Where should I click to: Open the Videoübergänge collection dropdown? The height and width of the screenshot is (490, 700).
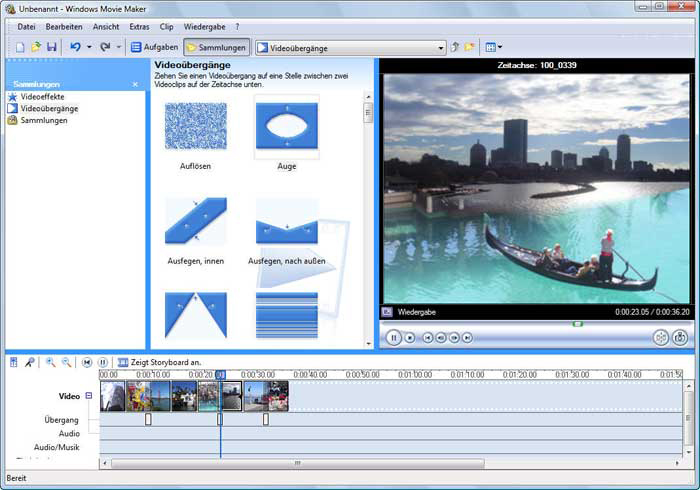441,47
